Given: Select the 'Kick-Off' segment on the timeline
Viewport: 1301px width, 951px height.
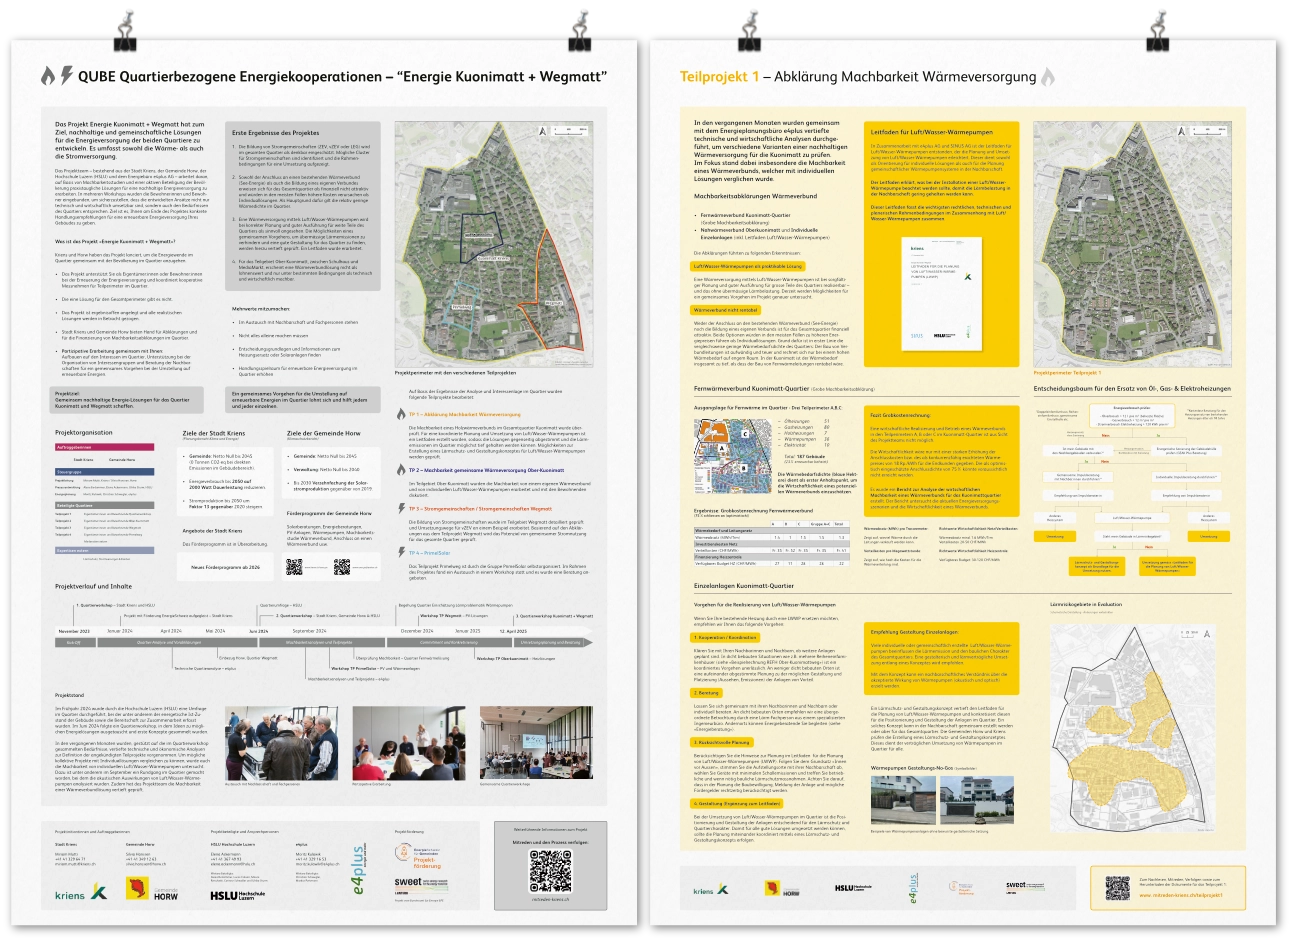Looking at the screenshot, I should (74, 642).
